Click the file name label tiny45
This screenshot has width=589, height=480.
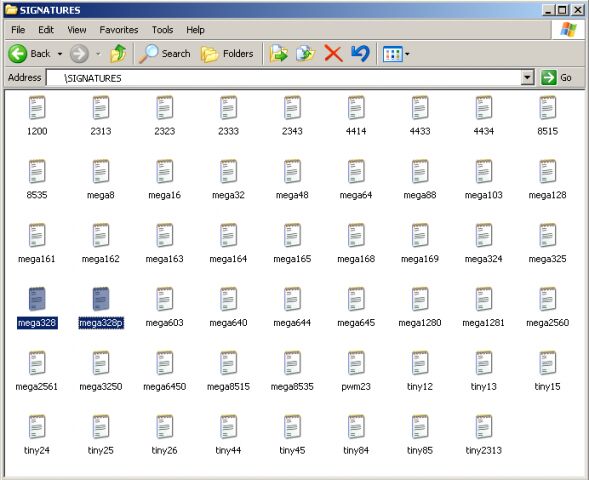[292, 450]
